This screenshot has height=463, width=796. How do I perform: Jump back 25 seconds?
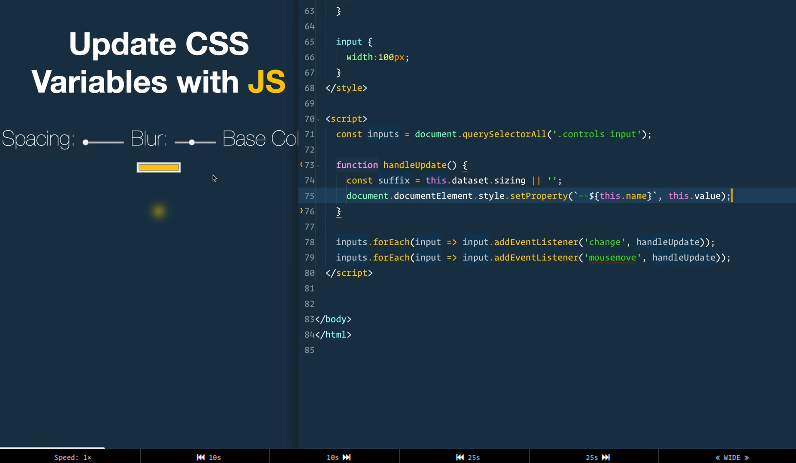pos(468,457)
